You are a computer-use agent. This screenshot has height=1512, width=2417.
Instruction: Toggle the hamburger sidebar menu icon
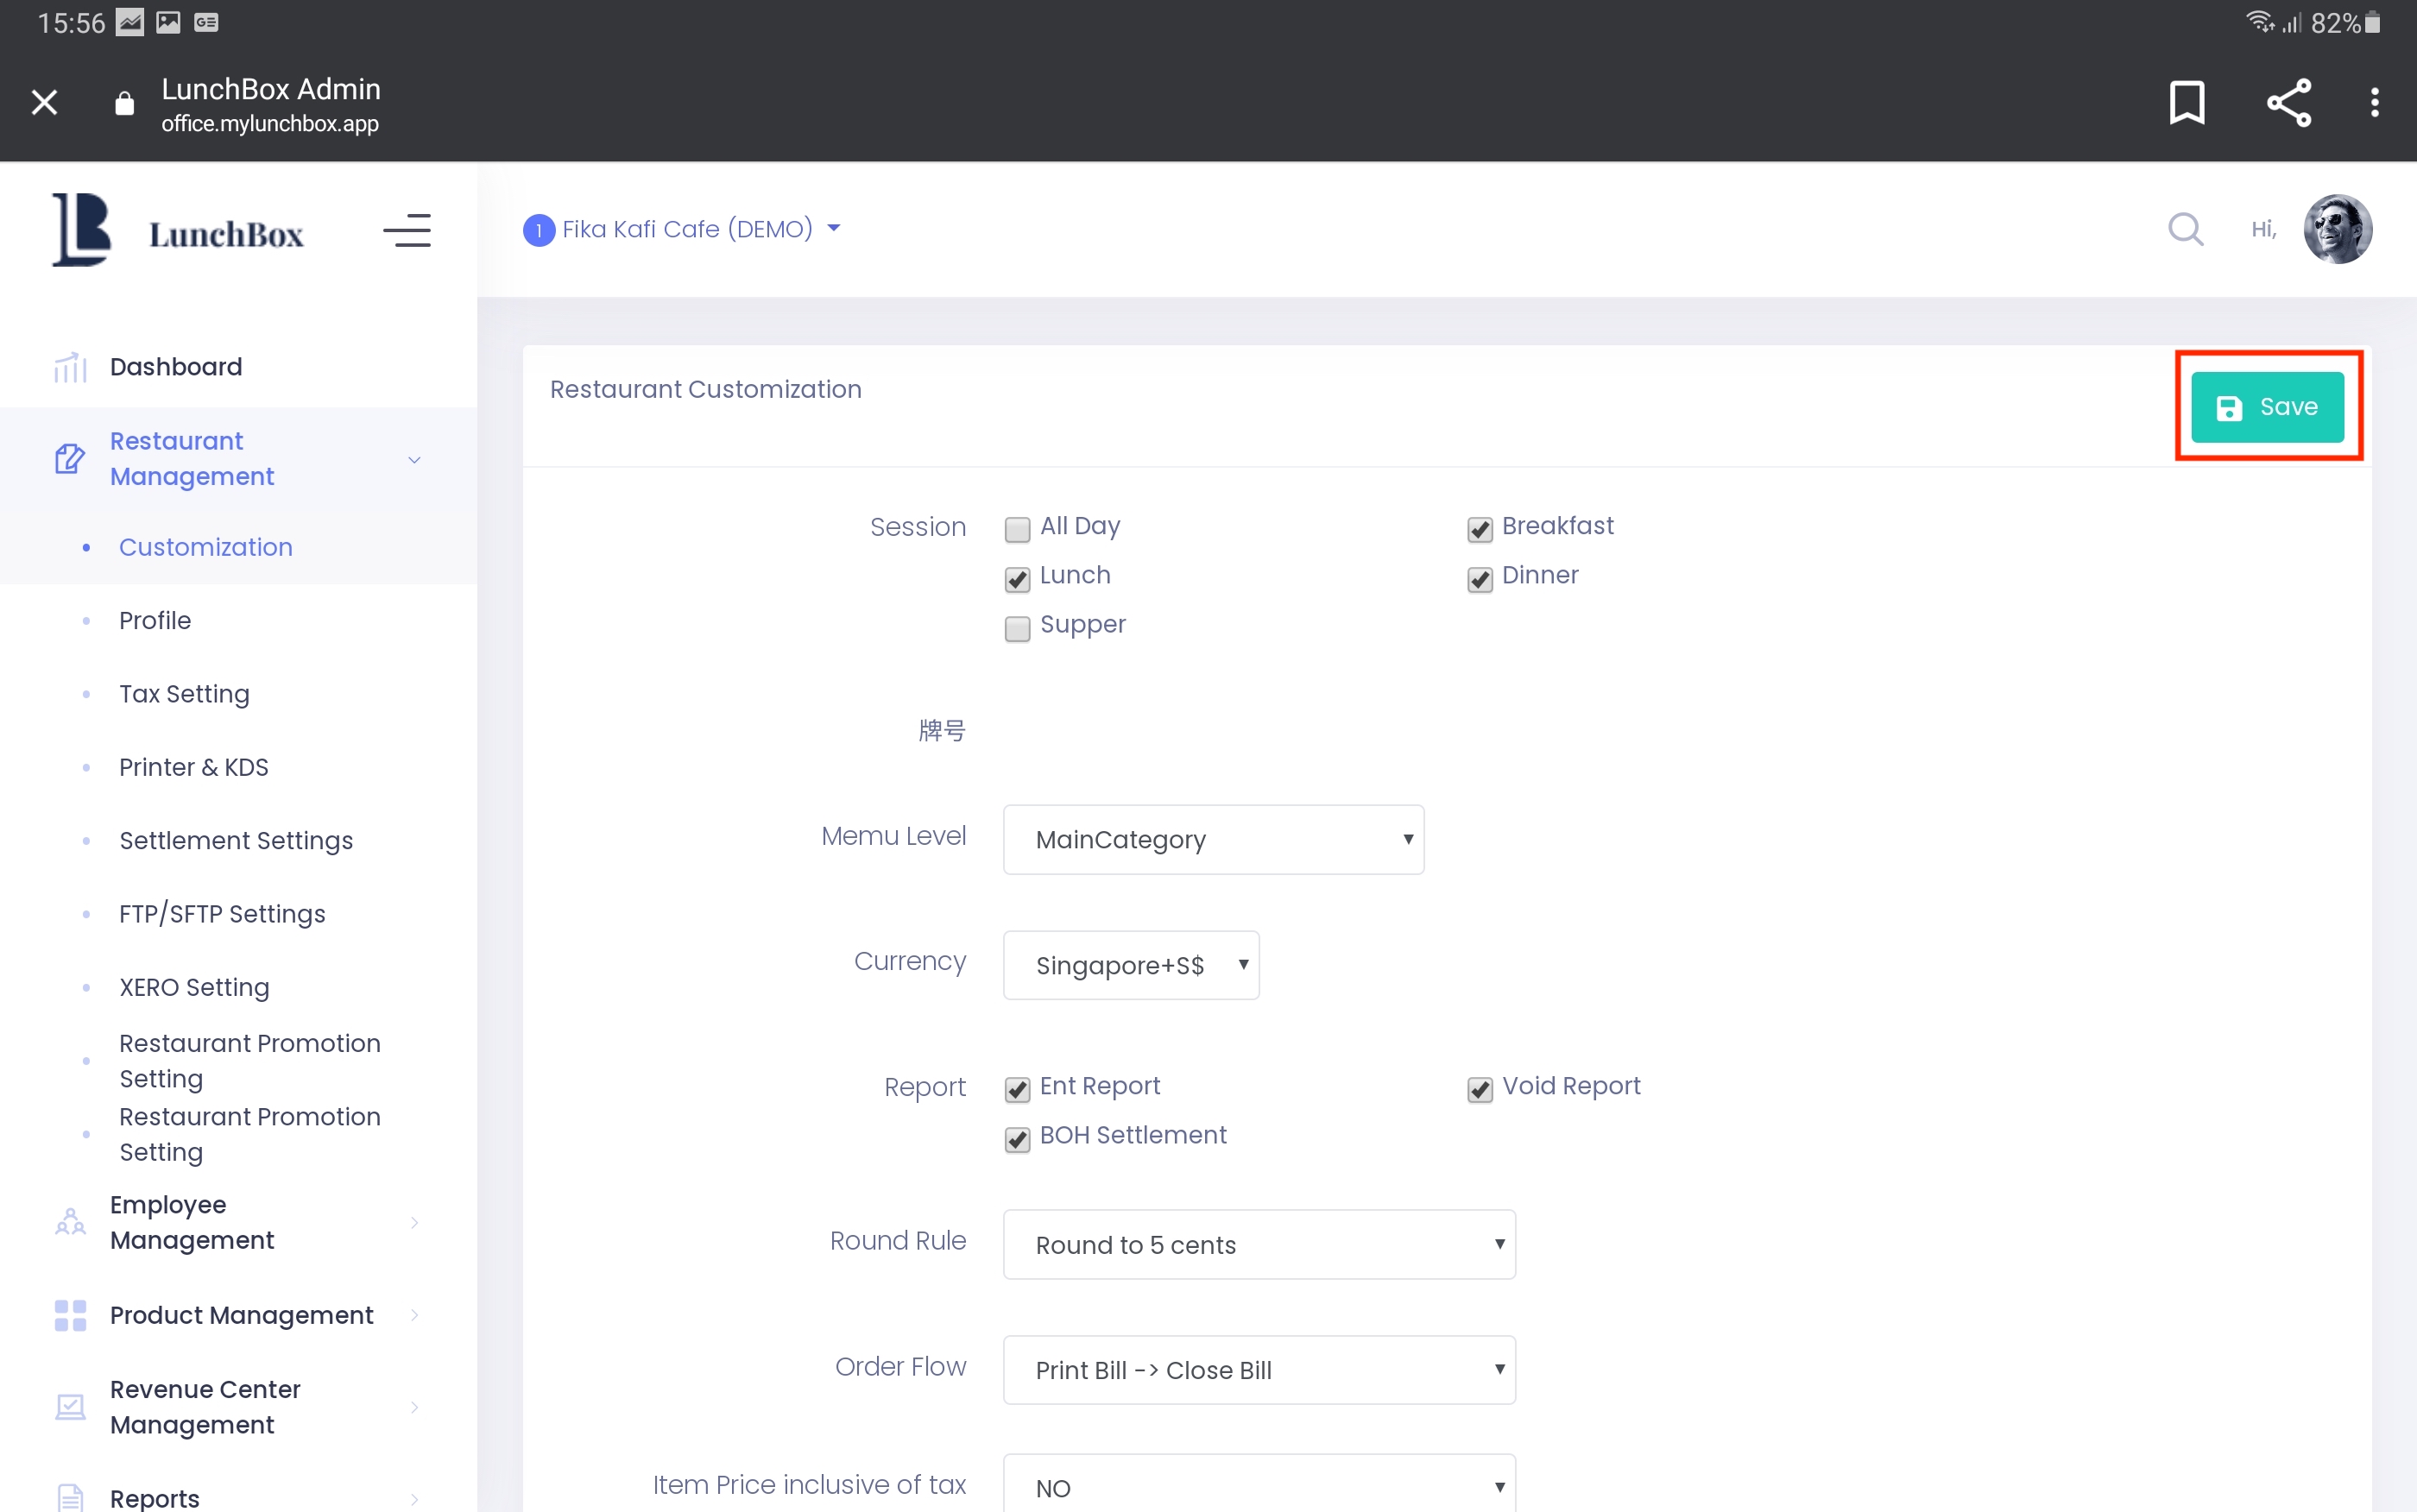[x=407, y=231]
